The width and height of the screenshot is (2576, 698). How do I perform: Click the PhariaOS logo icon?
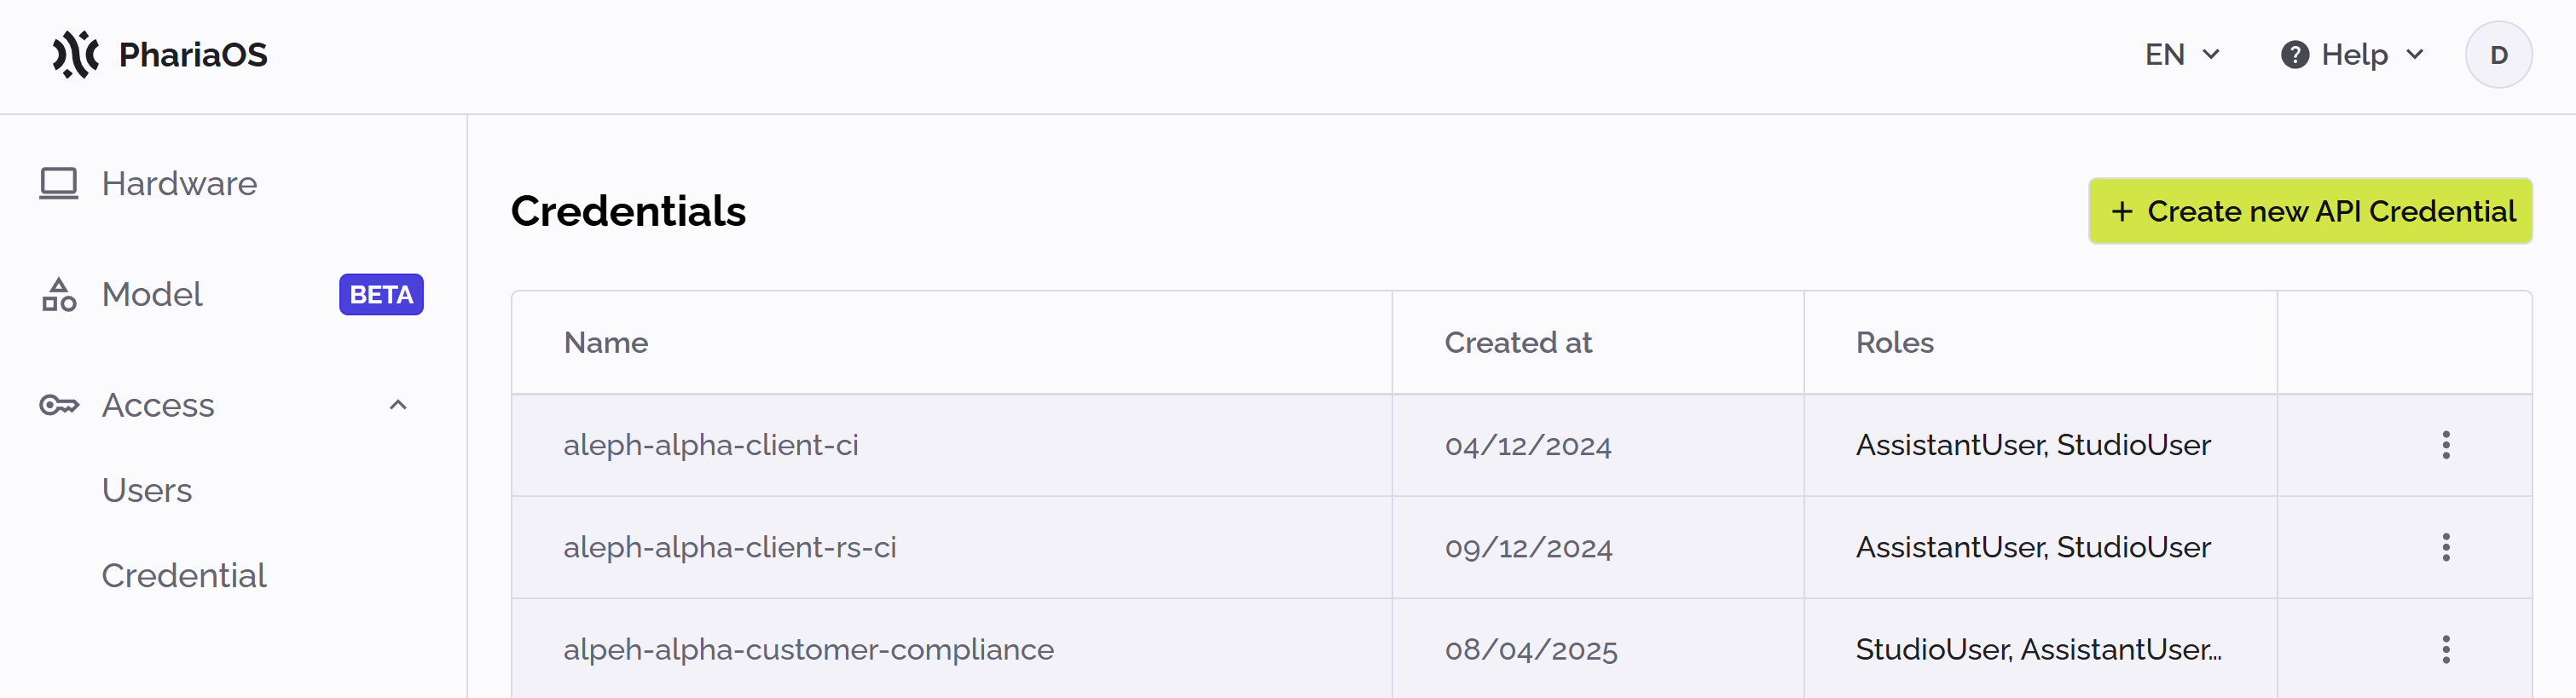tap(75, 55)
